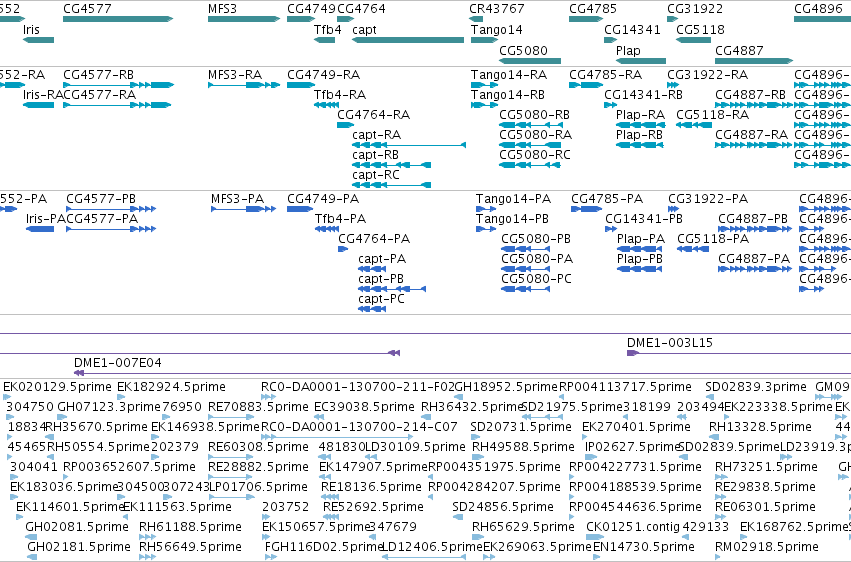Click the LD12406.5prime EST label

point(432,547)
